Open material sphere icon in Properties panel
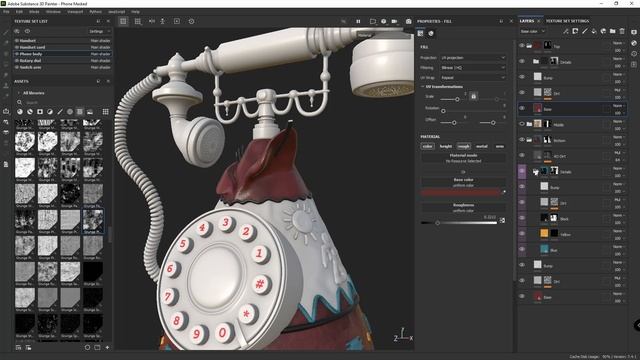Image resolution: width=640 pixels, height=360 pixels. click(x=431, y=33)
